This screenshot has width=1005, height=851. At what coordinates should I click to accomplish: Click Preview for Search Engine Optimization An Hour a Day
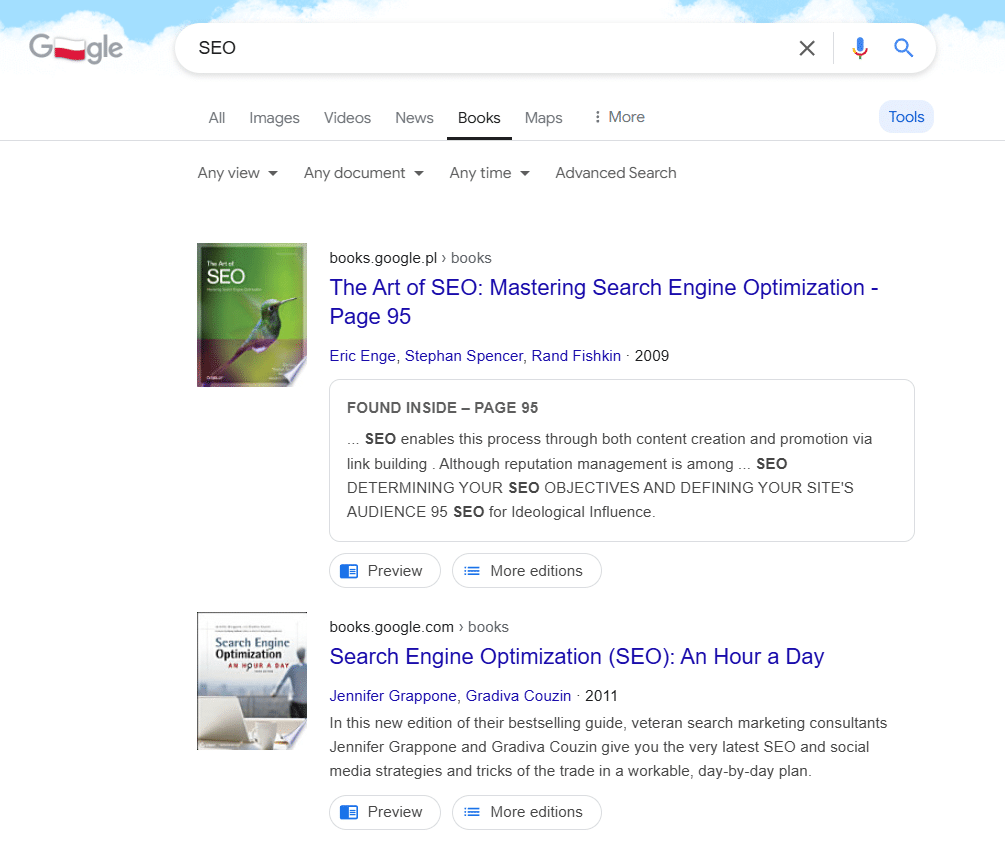pyautogui.click(x=385, y=812)
